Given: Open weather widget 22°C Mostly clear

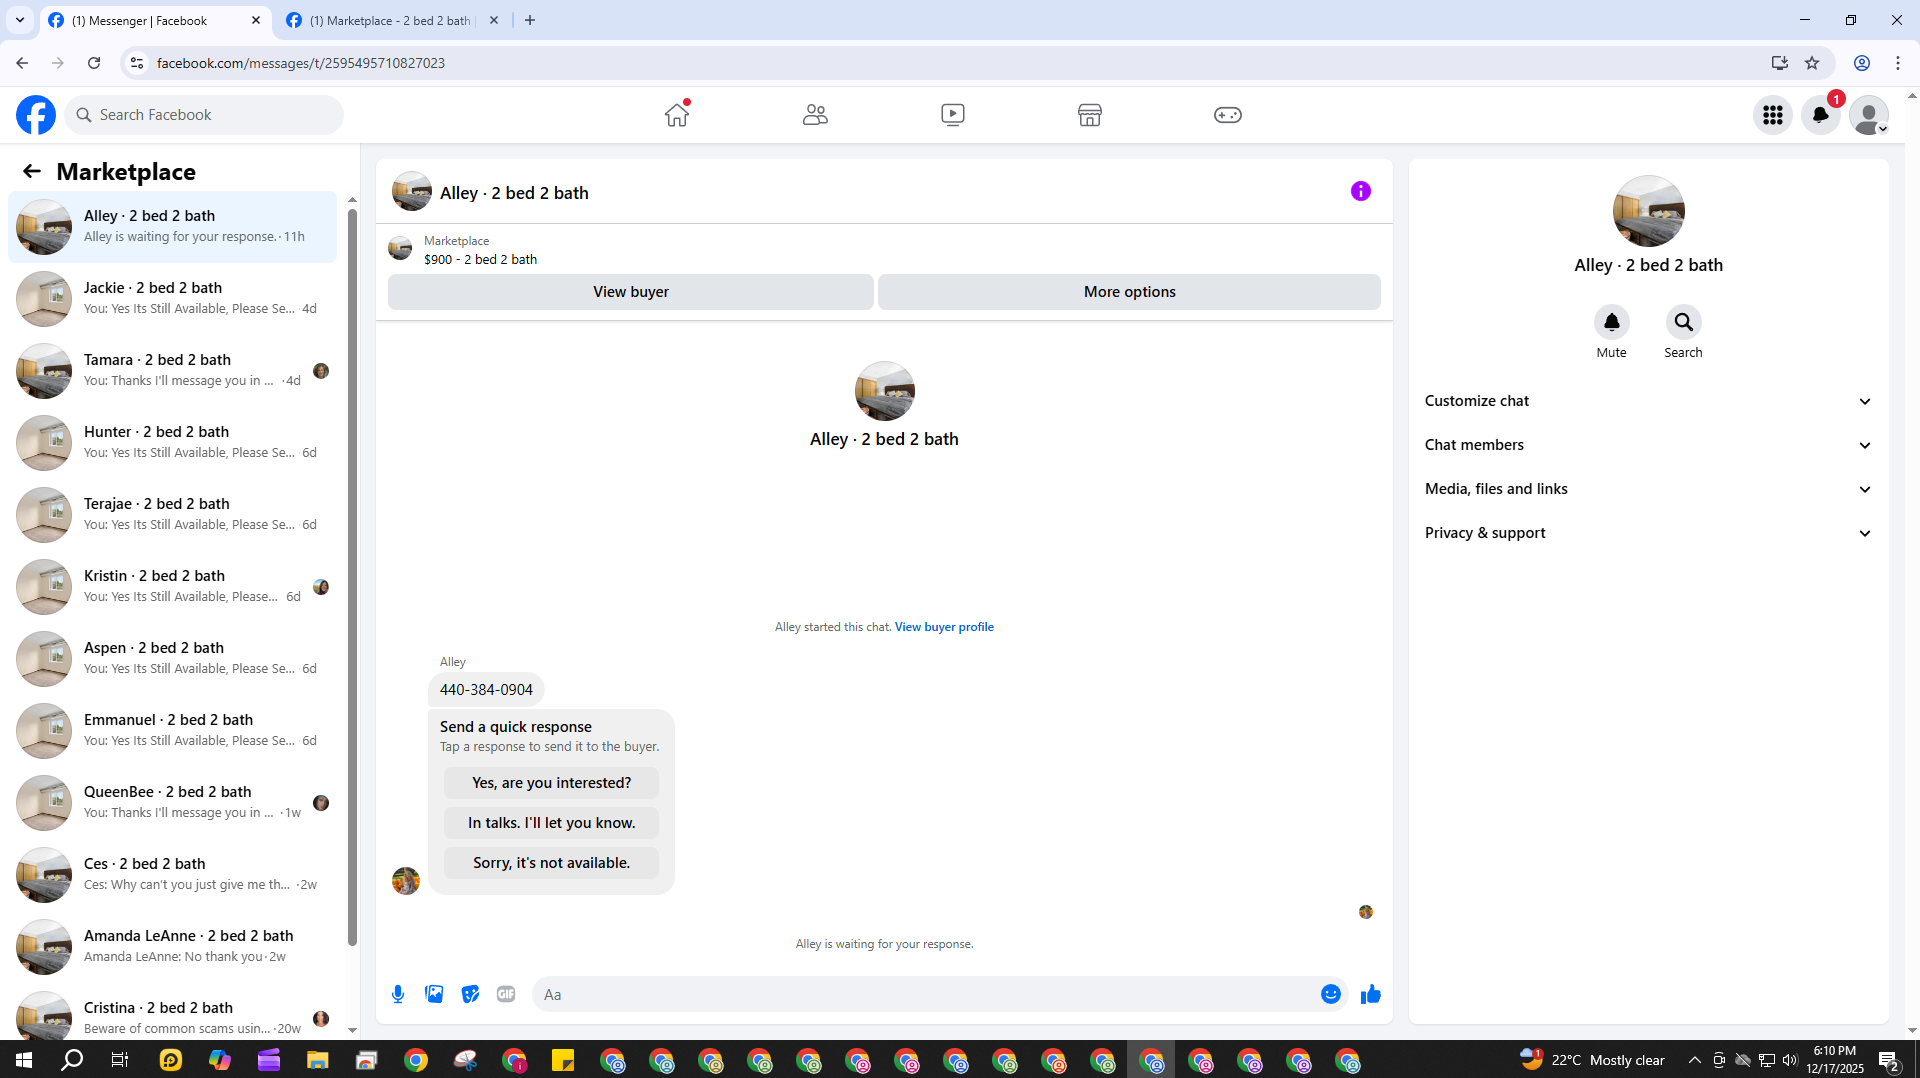Looking at the screenshot, I should tap(1592, 1060).
